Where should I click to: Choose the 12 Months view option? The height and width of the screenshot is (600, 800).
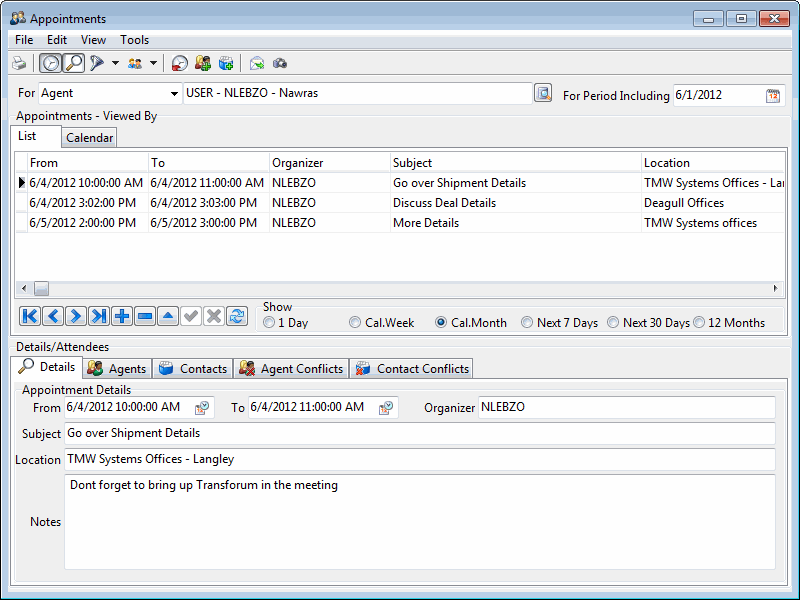click(699, 323)
